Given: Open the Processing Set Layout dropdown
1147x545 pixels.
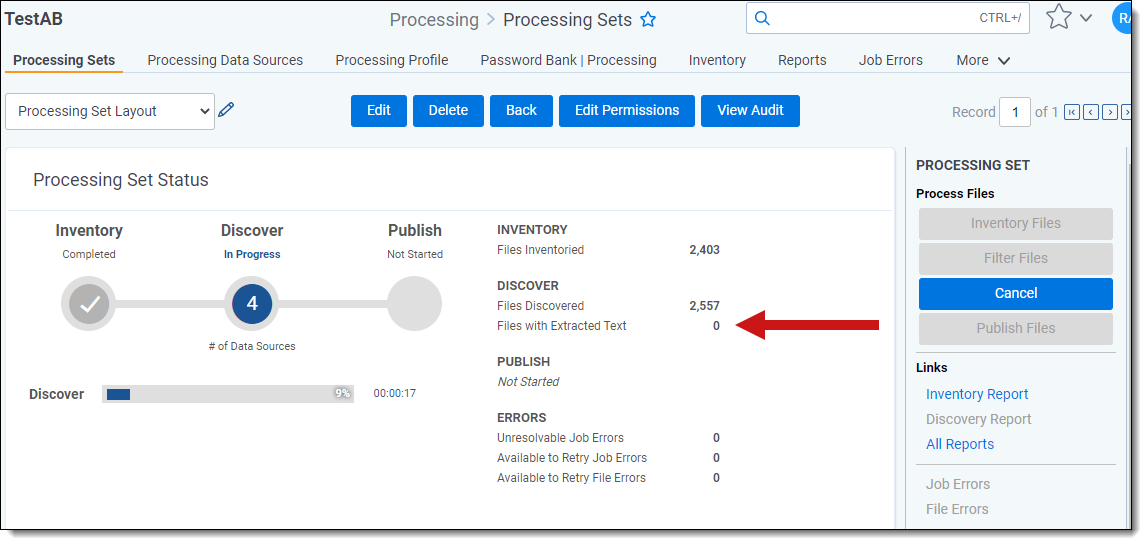Looking at the screenshot, I should [x=110, y=111].
